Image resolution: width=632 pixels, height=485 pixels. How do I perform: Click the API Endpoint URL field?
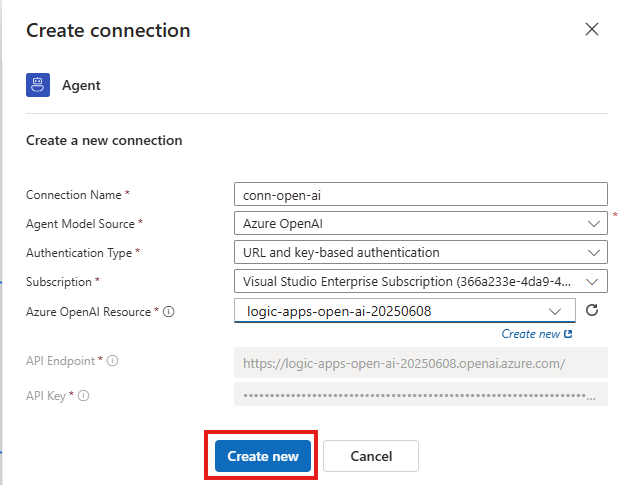(419, 362)
